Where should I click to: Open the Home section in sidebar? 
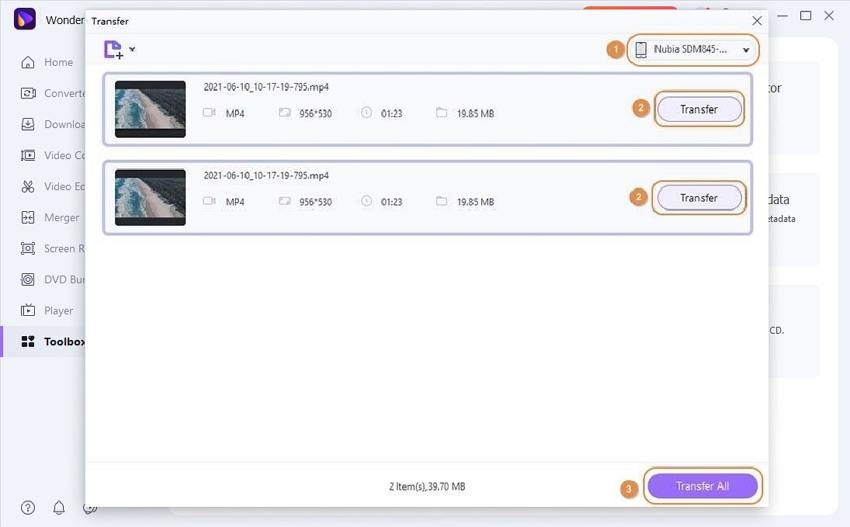tap(47, 62)
